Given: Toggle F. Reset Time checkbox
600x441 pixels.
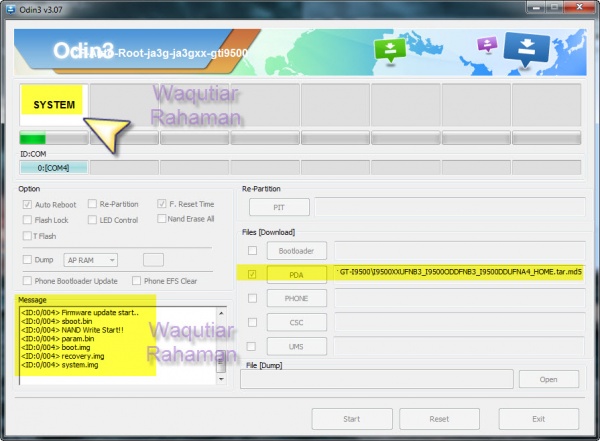Looking at the screenshot, I should pos(161,204).
